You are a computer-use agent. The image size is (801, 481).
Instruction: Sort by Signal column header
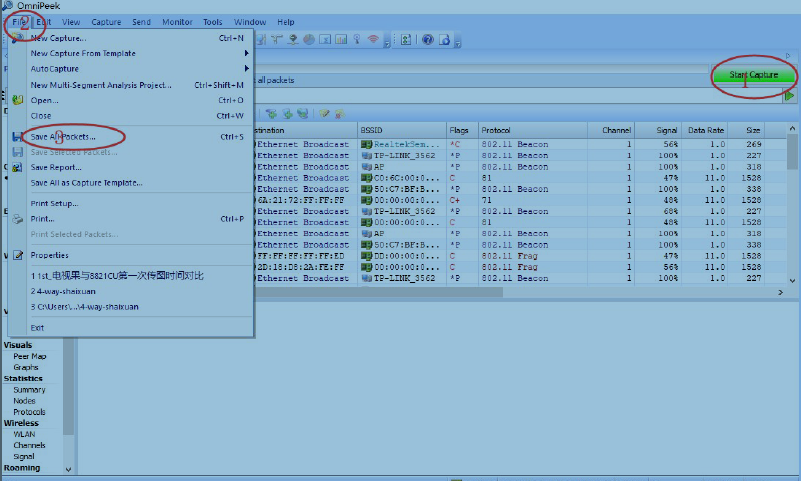click(657, 130)
